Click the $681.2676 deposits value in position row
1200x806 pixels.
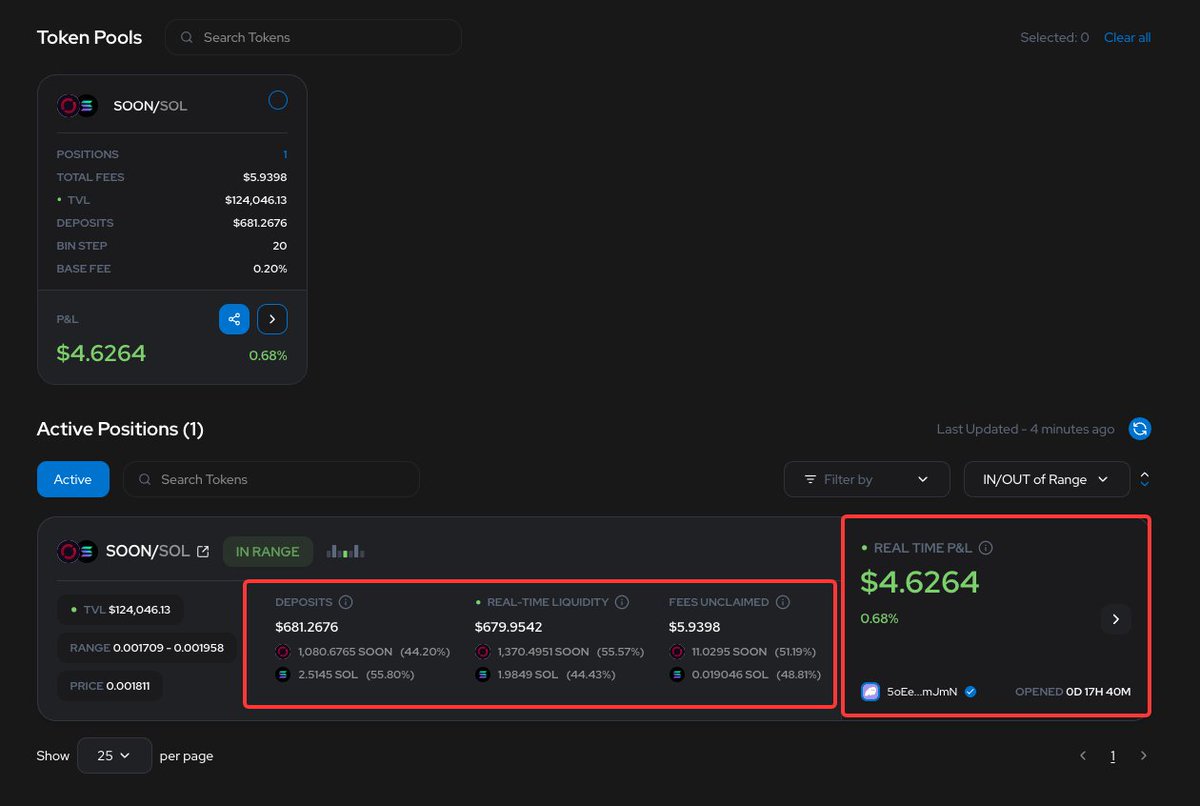click(307, 627)
